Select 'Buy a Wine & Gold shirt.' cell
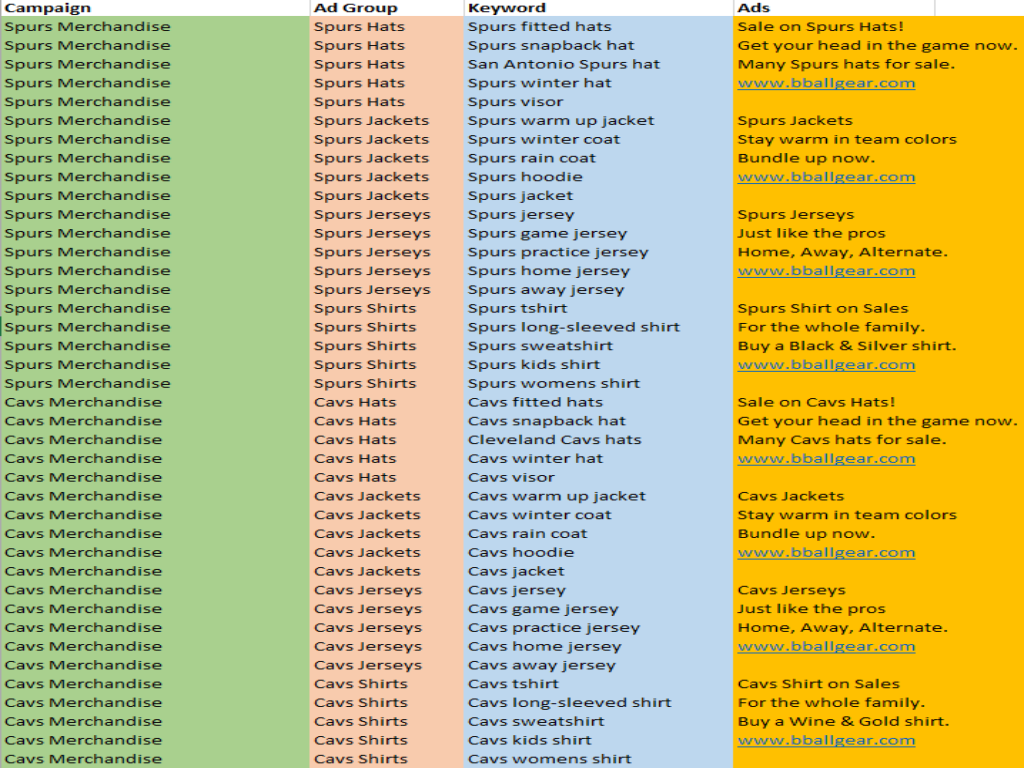 pyautogui.click(x=843, y=722)
